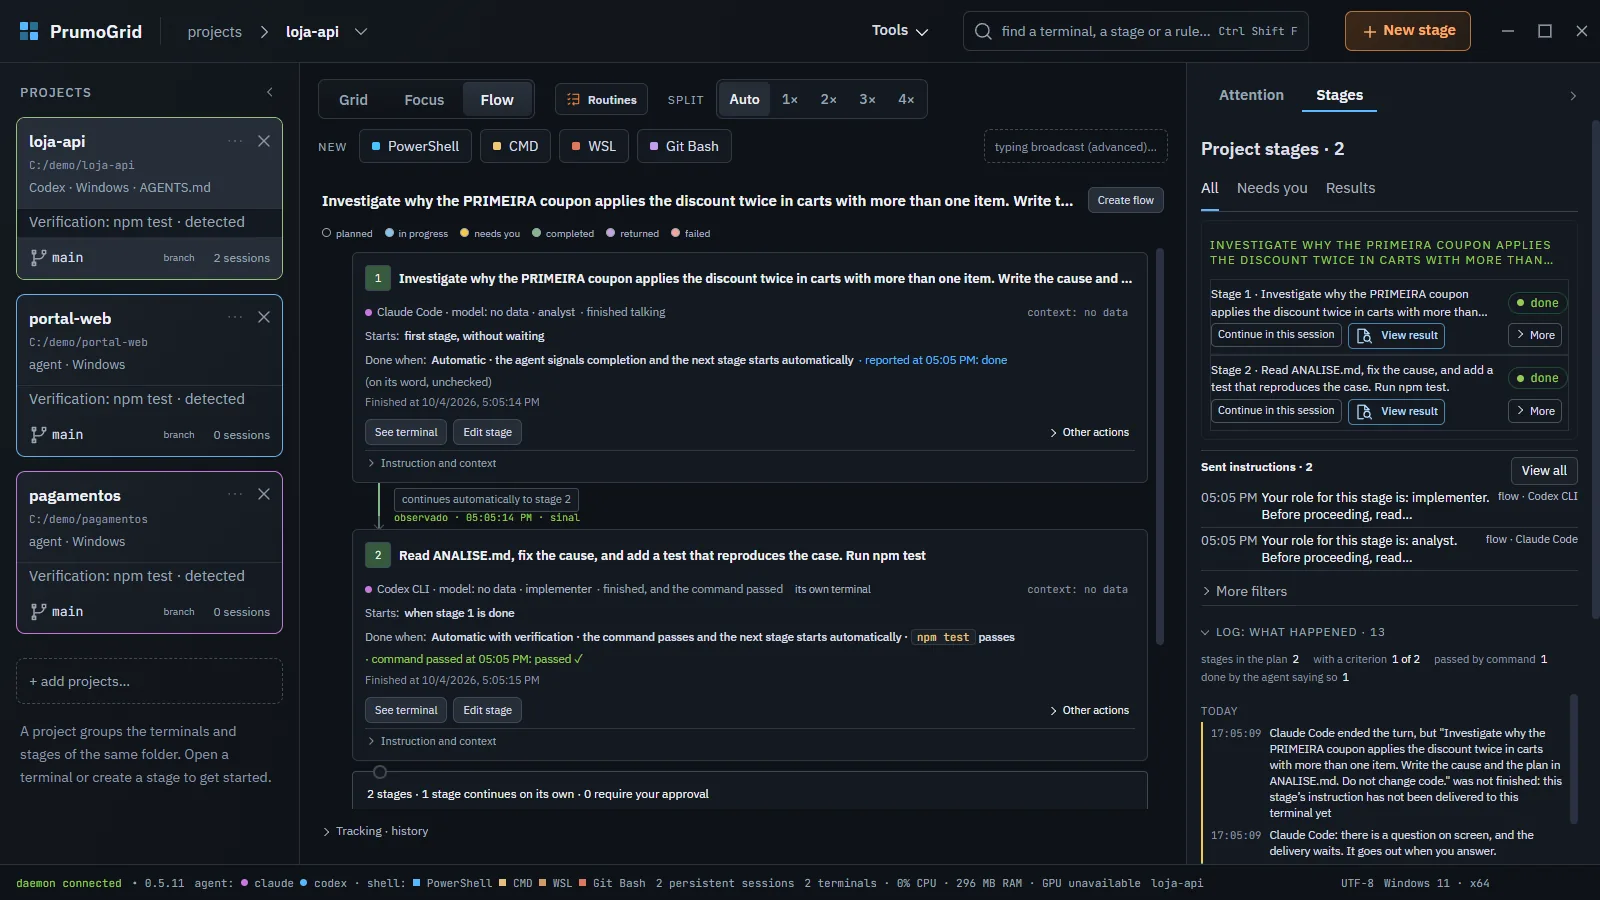Set split mode to Auto
This screenshot has height=900, width=1600.
point(744,99)
